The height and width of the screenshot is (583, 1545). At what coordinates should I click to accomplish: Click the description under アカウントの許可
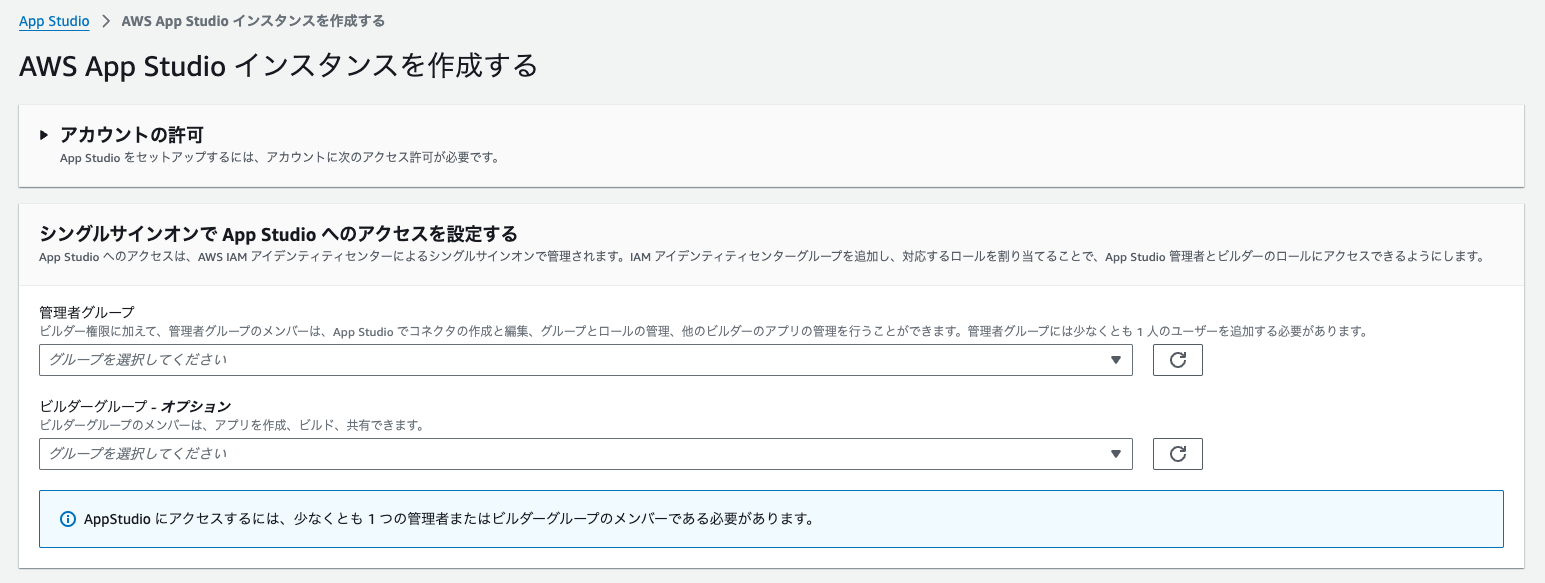[279, 157]
